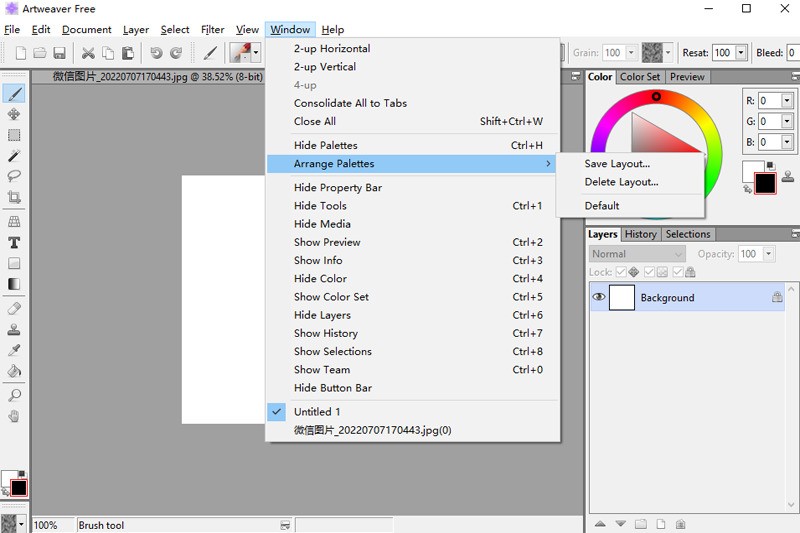Hide the Background layer via eye icon
Screen dimensions: 800x533
click(599, 297)
